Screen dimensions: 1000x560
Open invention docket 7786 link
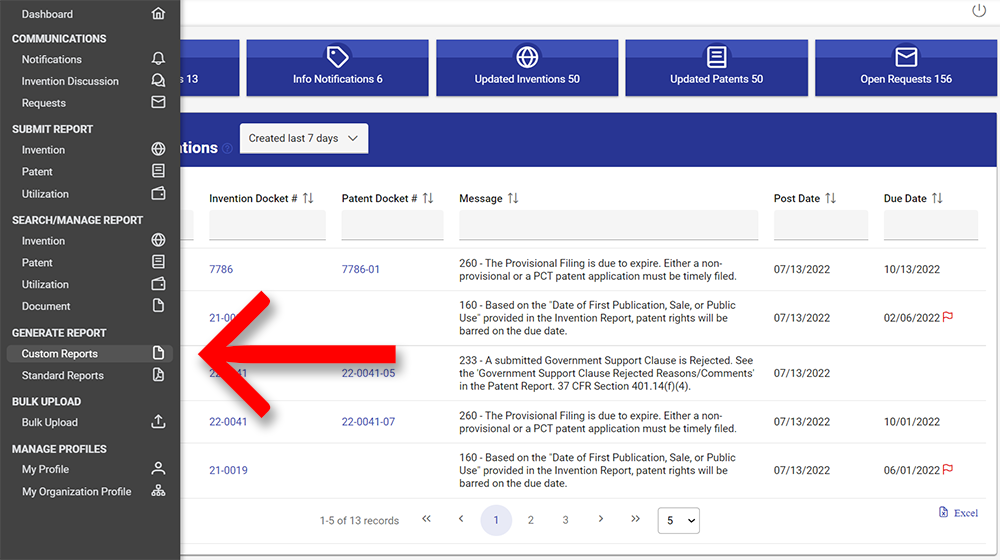pyautogui.click(x=221, y=269)
